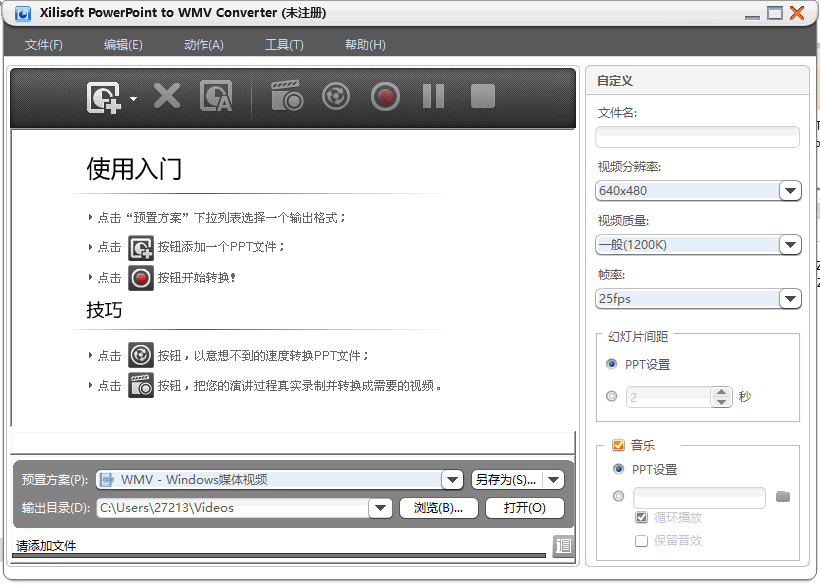Screen dimensions: 820x585
Task: Click the 打开(O) button
Action: 525,508
